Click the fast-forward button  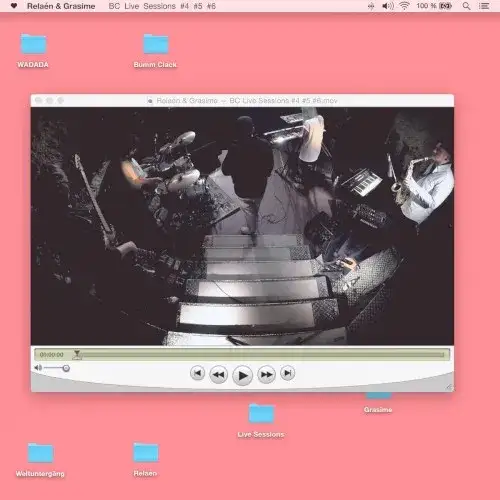click(266, 374)
